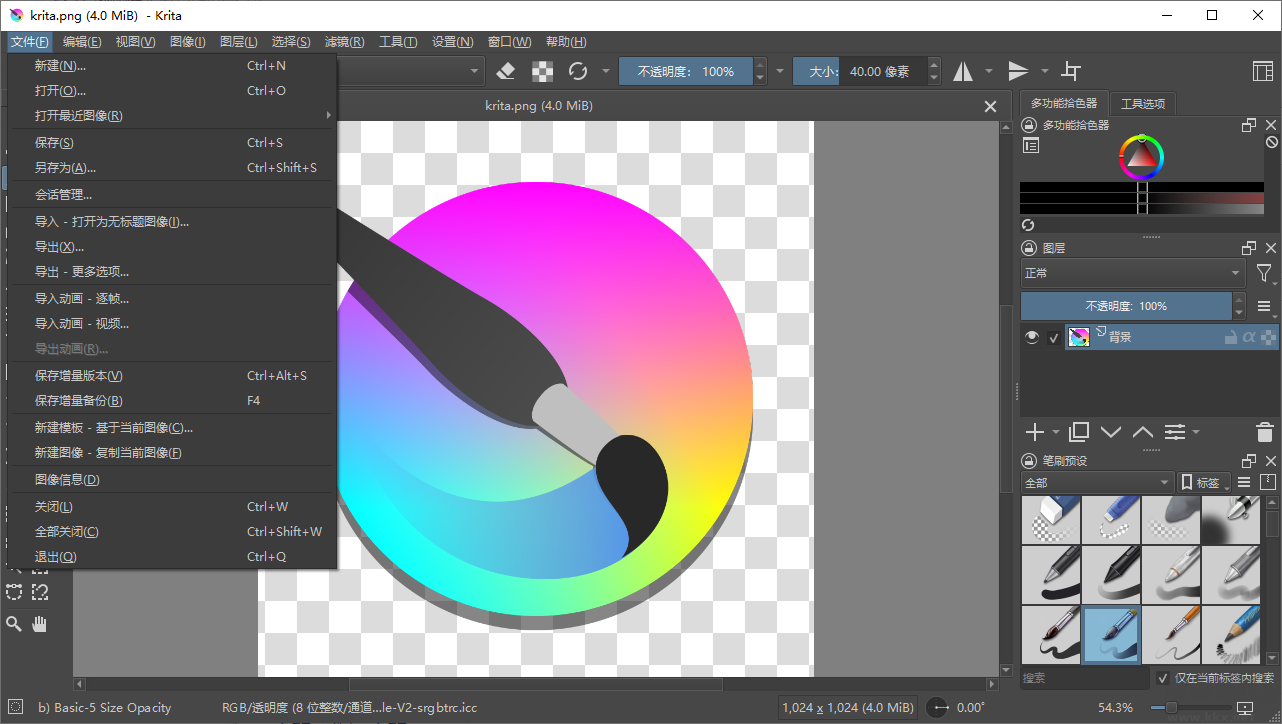Click the preserve alpha checkerboard icon
This screenshot has height=724, width=1282.
point(542,71)
